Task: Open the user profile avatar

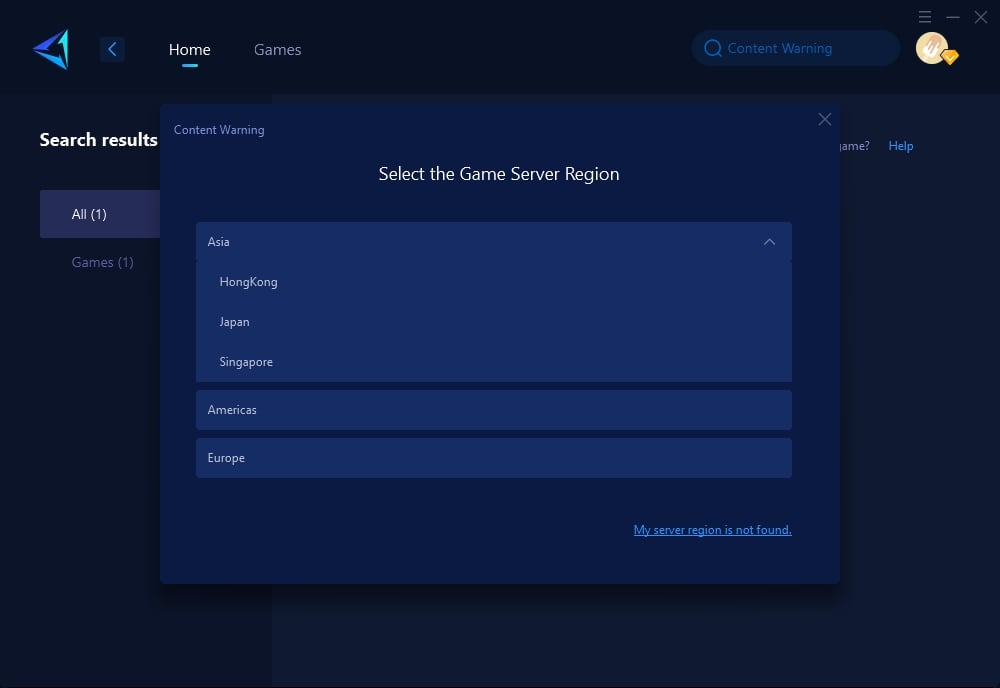Action: pos(931,48)
